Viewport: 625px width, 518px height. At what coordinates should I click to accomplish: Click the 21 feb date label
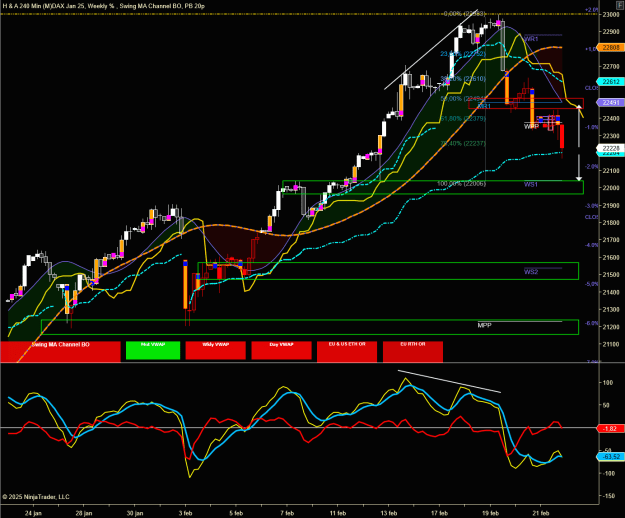pos(541,513)
